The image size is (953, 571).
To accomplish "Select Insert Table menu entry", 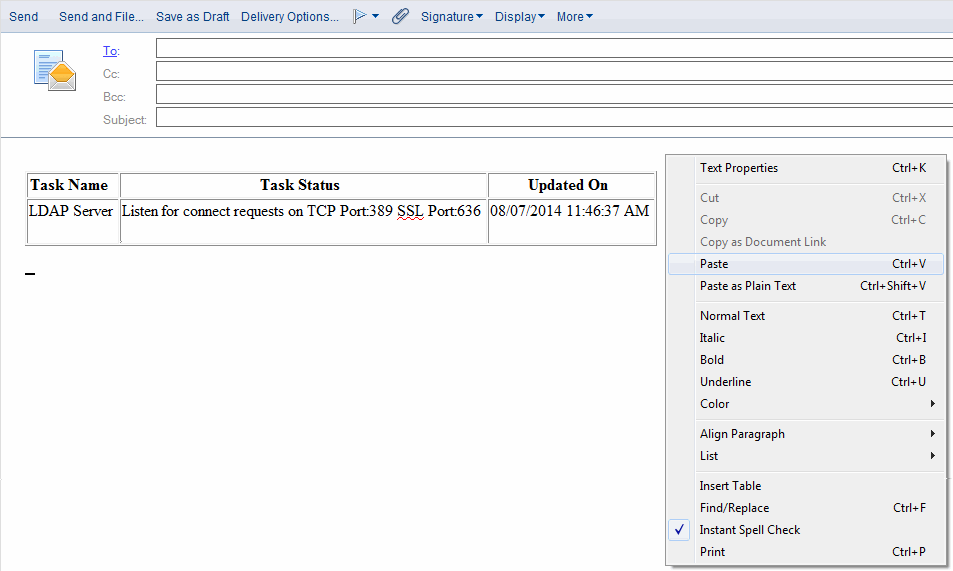I will [x=730, y=486].
